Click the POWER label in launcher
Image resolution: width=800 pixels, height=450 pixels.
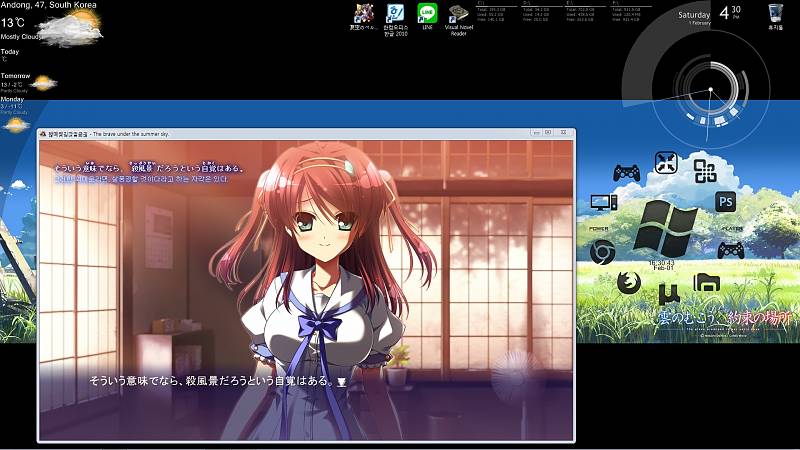[x=600, y=229]
